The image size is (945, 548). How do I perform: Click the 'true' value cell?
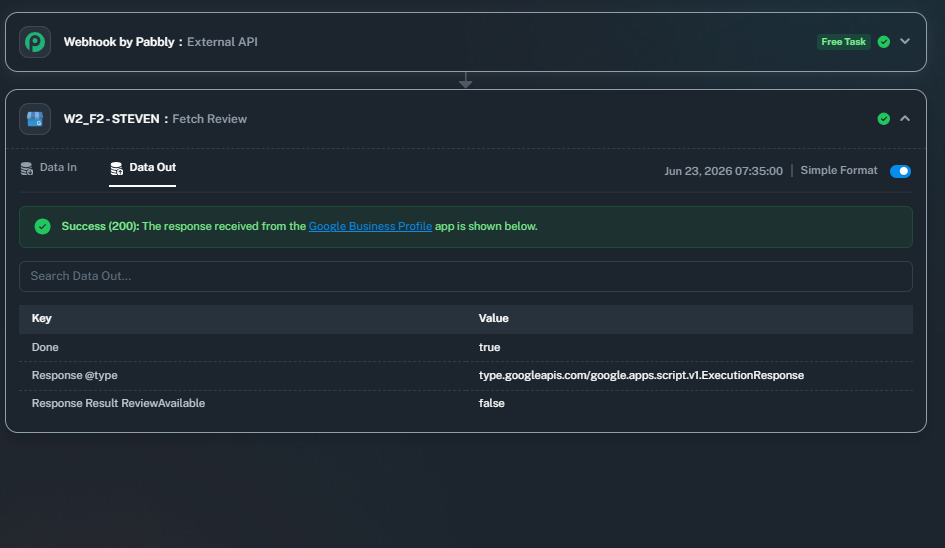pos(489,347)
